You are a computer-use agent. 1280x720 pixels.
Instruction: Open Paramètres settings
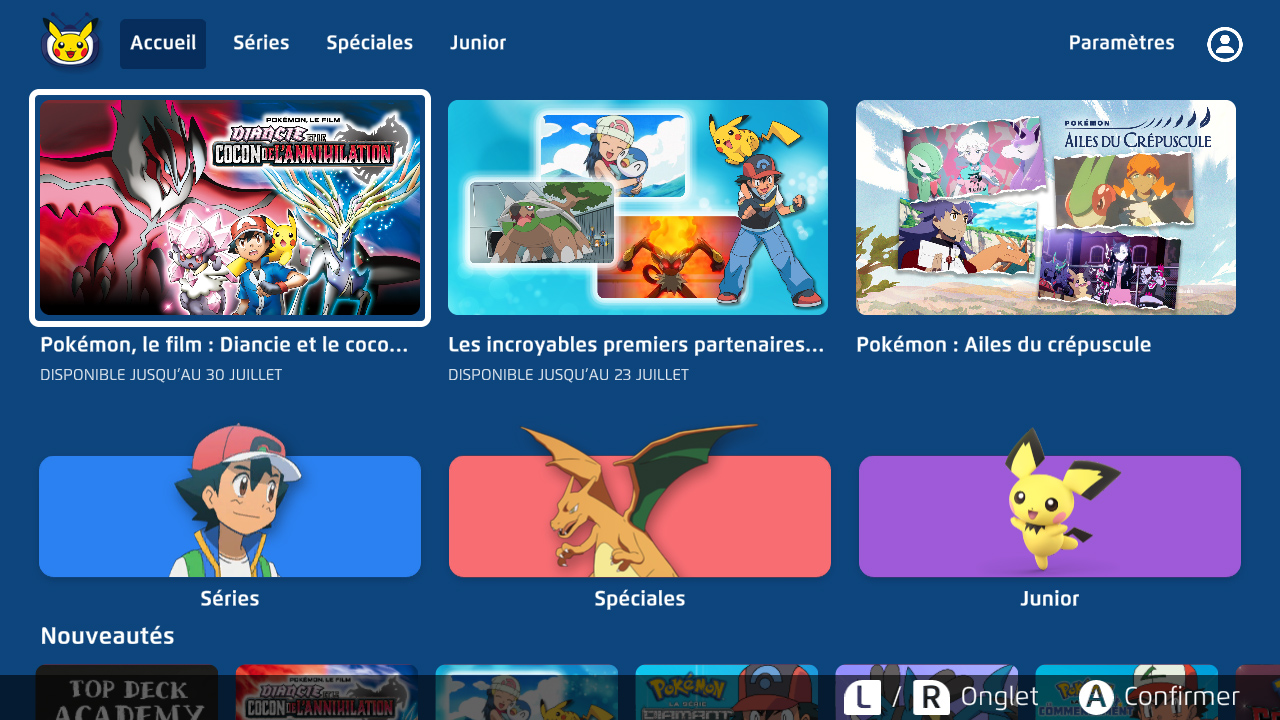[x=1121, y=44]
